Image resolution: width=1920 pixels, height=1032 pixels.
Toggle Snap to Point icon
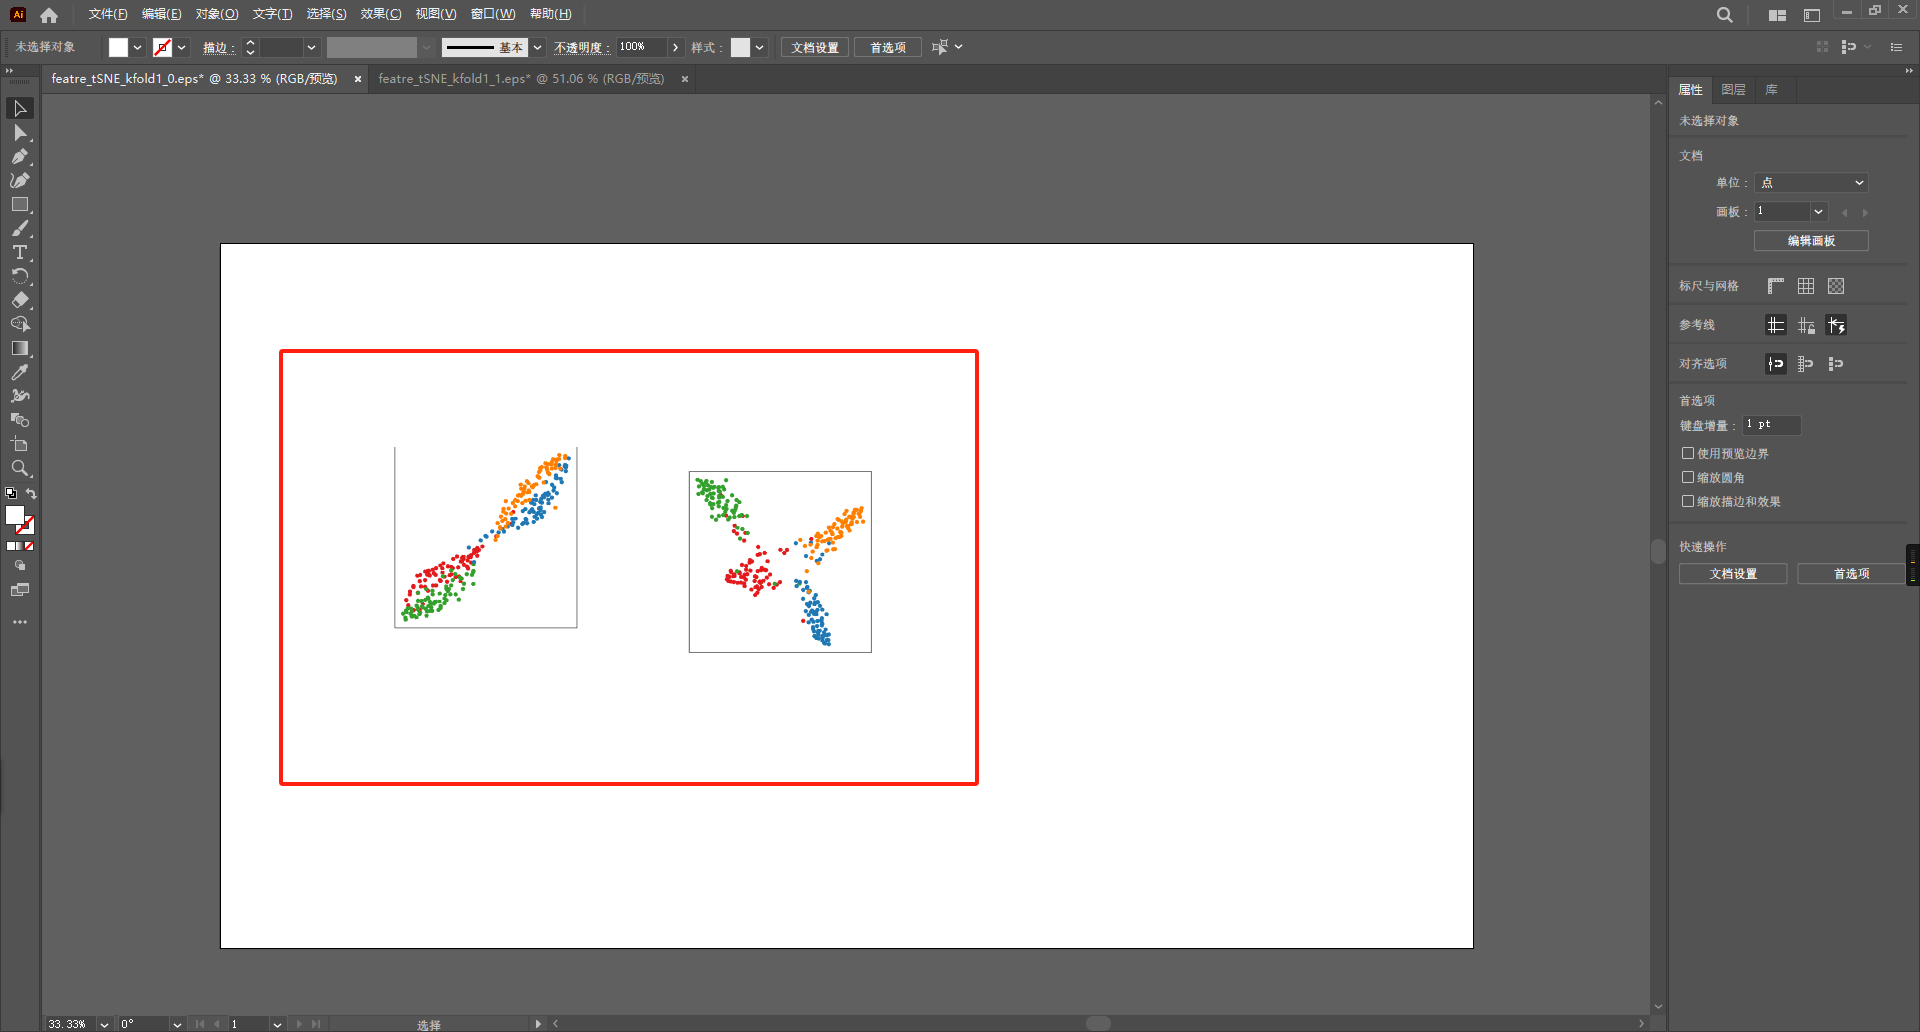1776,364
